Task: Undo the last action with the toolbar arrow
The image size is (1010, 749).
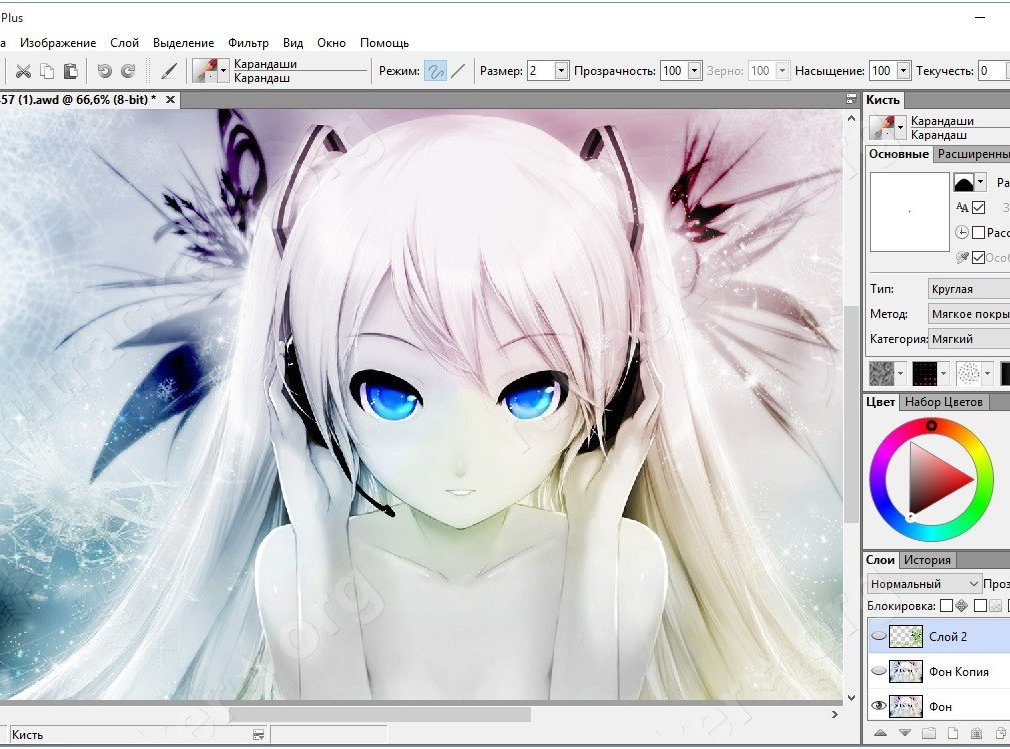Action: point(104,71)
